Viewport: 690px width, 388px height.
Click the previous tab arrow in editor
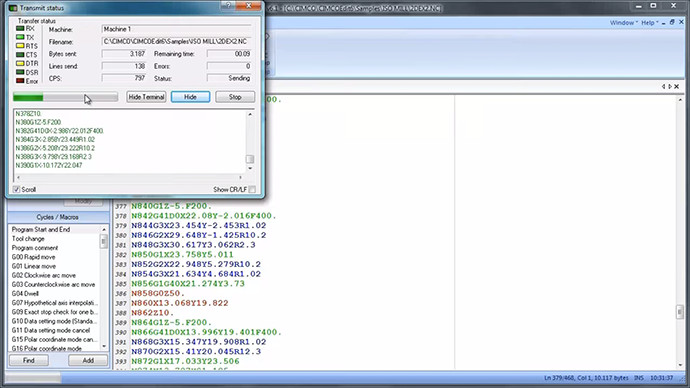pos(663,87)
